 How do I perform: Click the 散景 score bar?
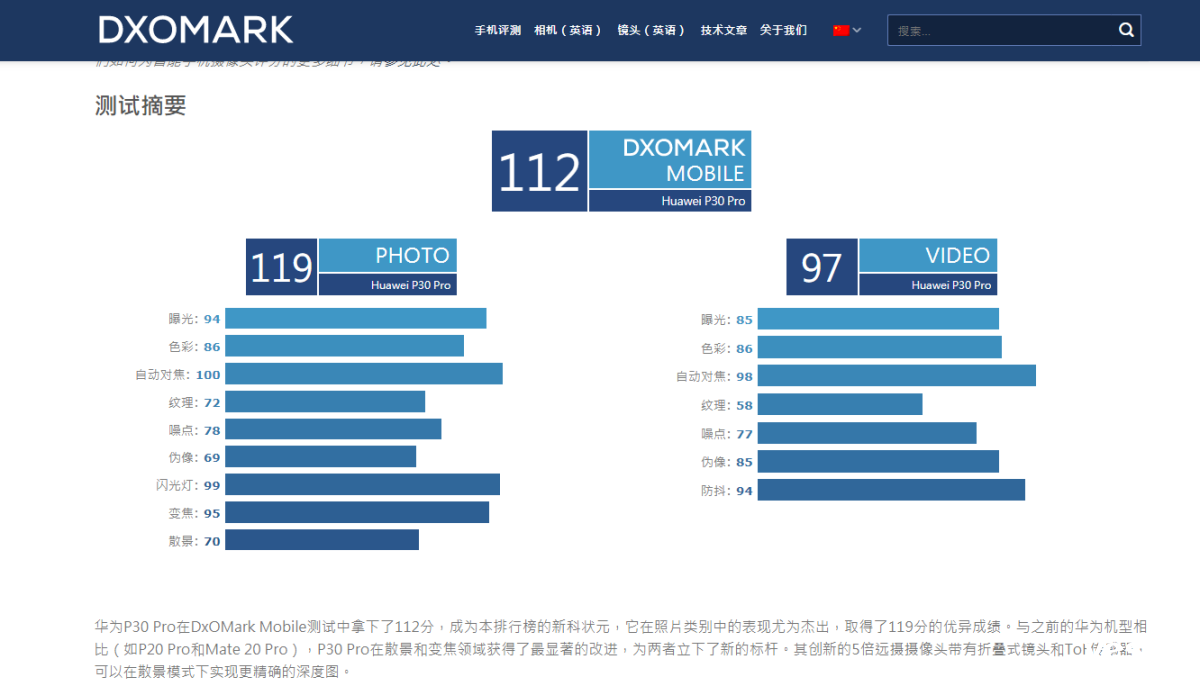click(x=322, y=540)
